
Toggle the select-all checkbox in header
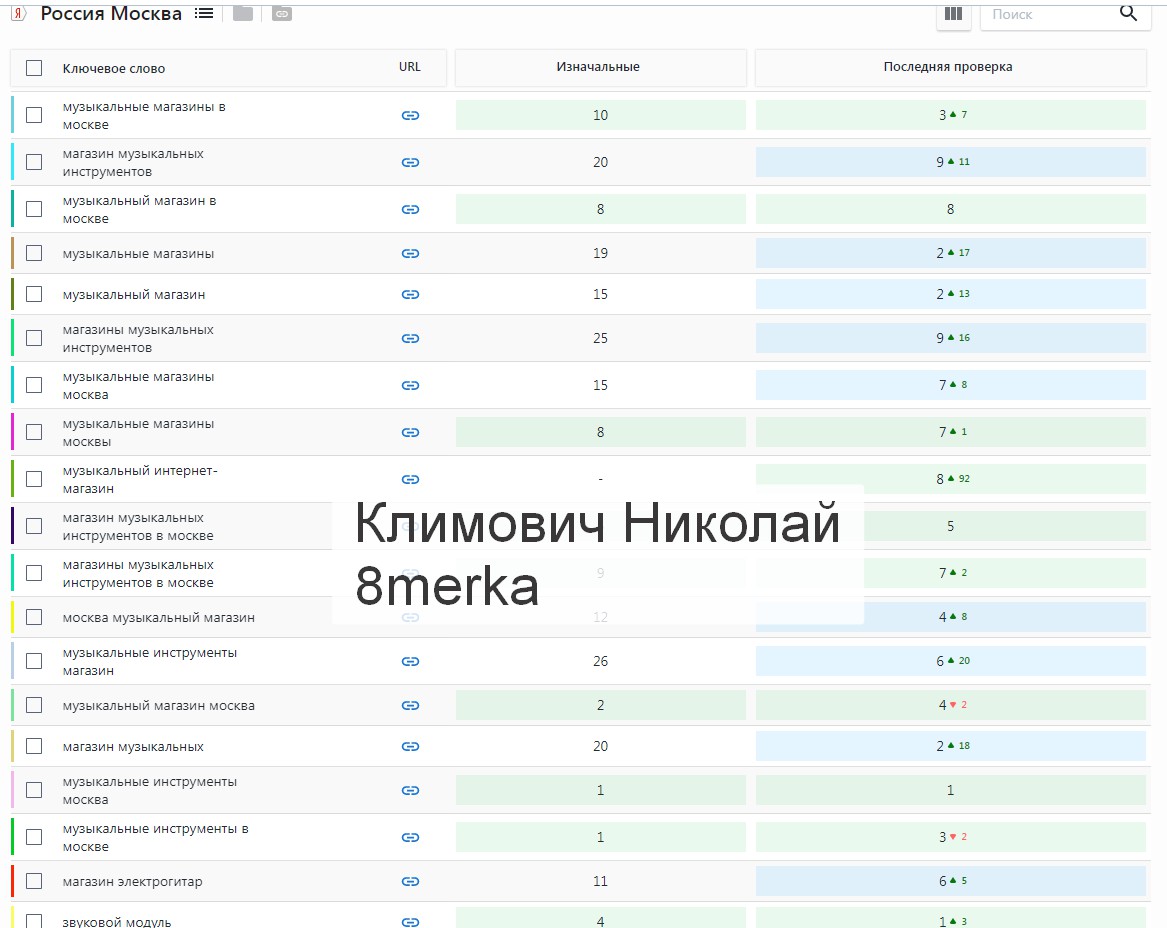[34, 68]
